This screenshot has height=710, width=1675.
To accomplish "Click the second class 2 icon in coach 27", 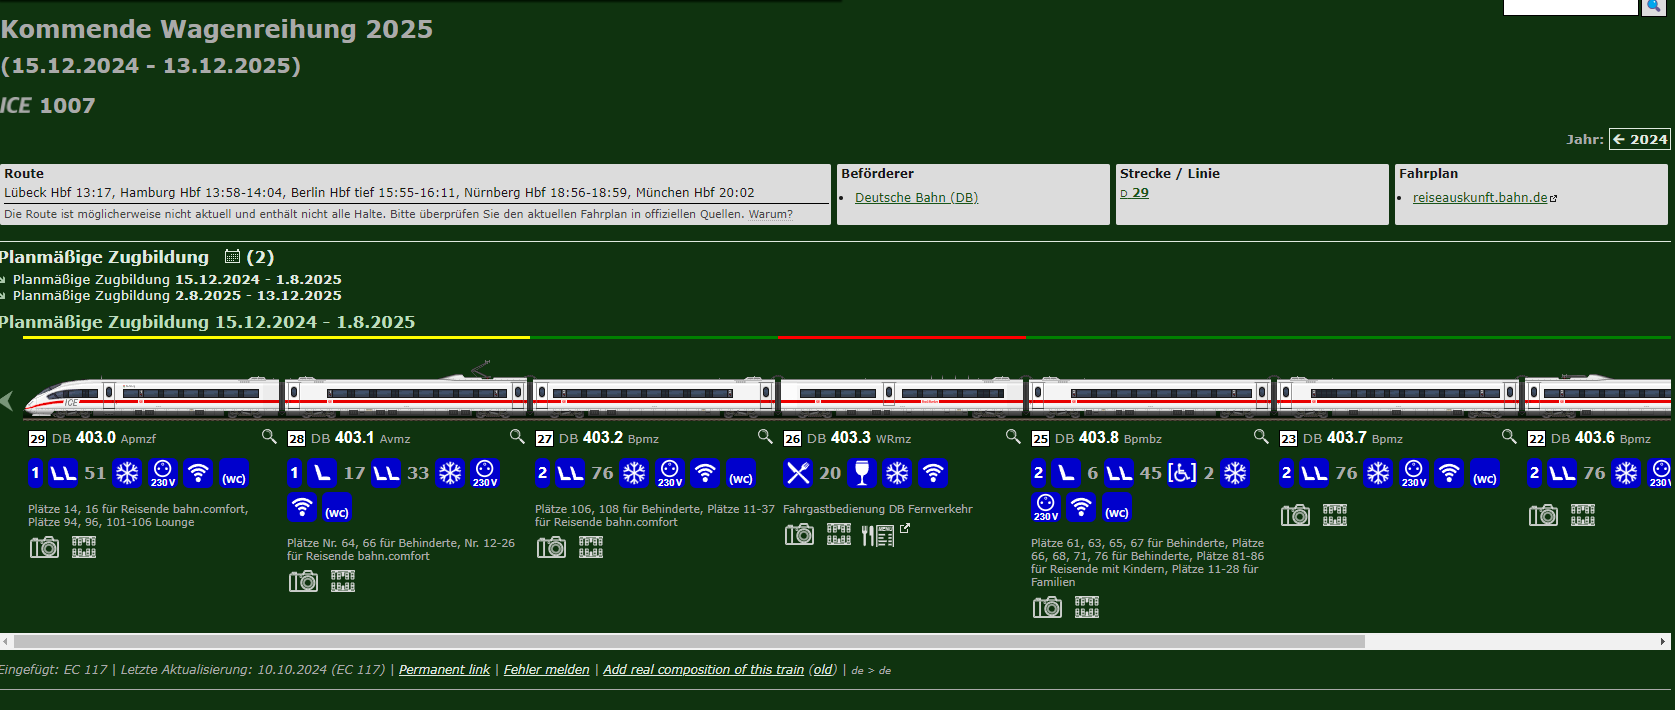I will coord(542,473).
